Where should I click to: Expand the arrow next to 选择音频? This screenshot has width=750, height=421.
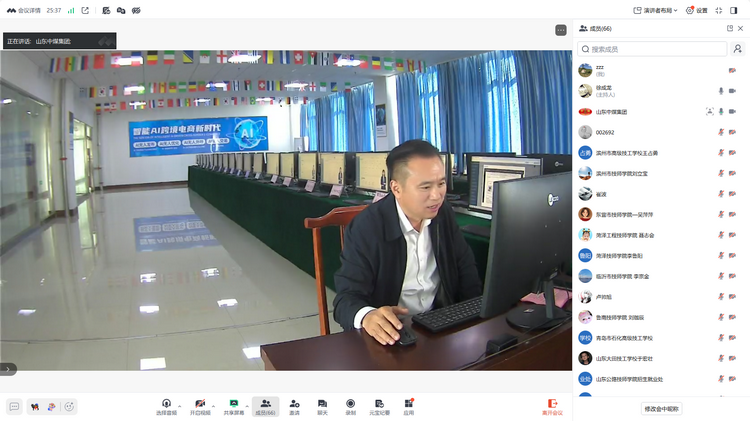tap(180, 406)
